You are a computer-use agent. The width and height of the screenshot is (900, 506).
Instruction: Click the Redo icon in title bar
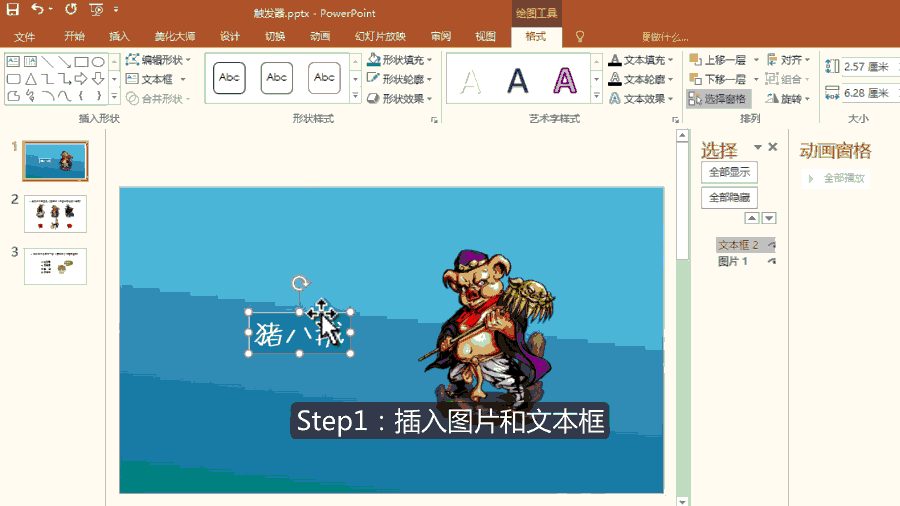point(71,9)
